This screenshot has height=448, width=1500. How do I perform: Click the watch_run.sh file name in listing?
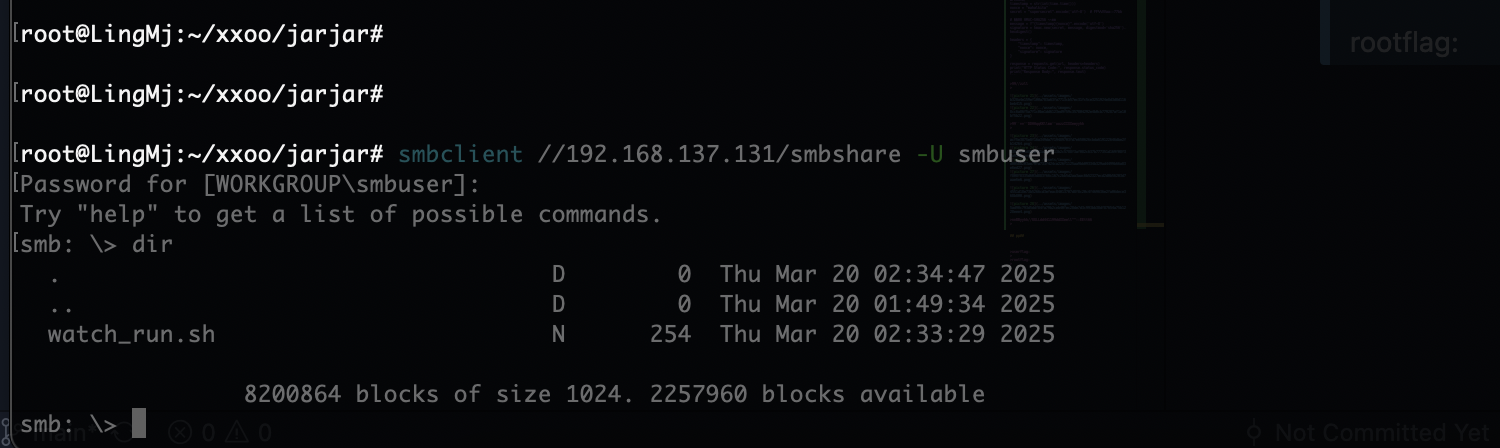131,334
